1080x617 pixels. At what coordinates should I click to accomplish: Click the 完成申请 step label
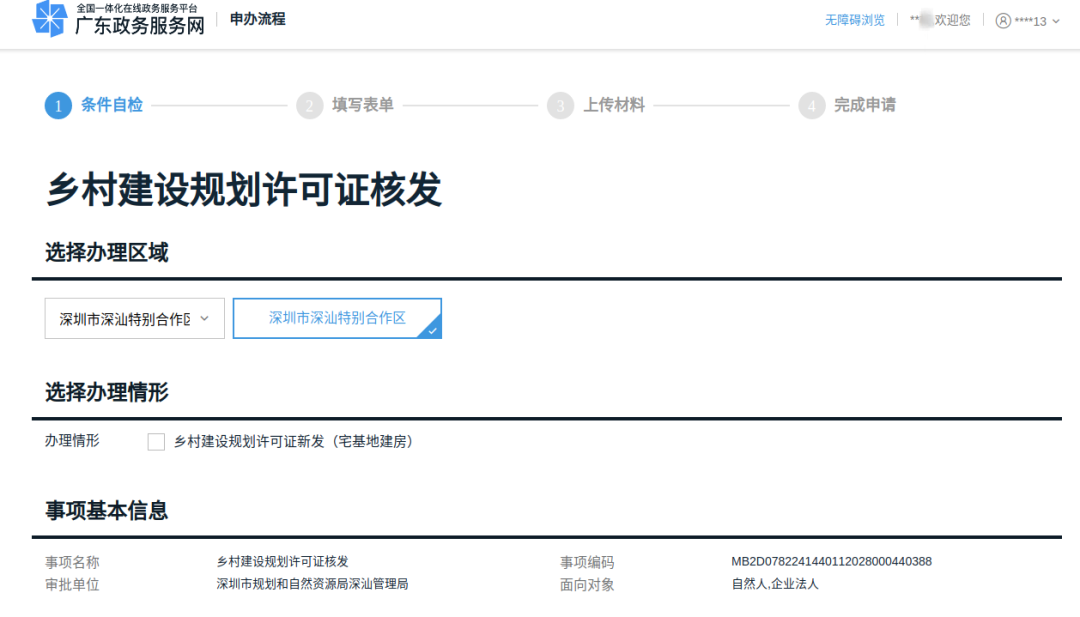pyautogui.click(x=865, y=105)
